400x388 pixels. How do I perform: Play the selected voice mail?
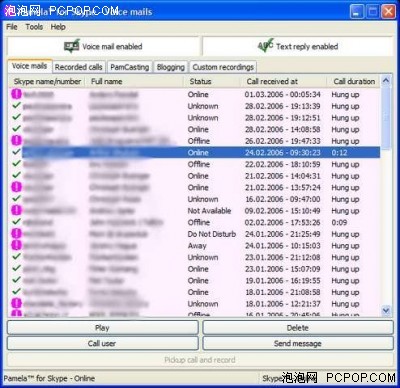103,328
